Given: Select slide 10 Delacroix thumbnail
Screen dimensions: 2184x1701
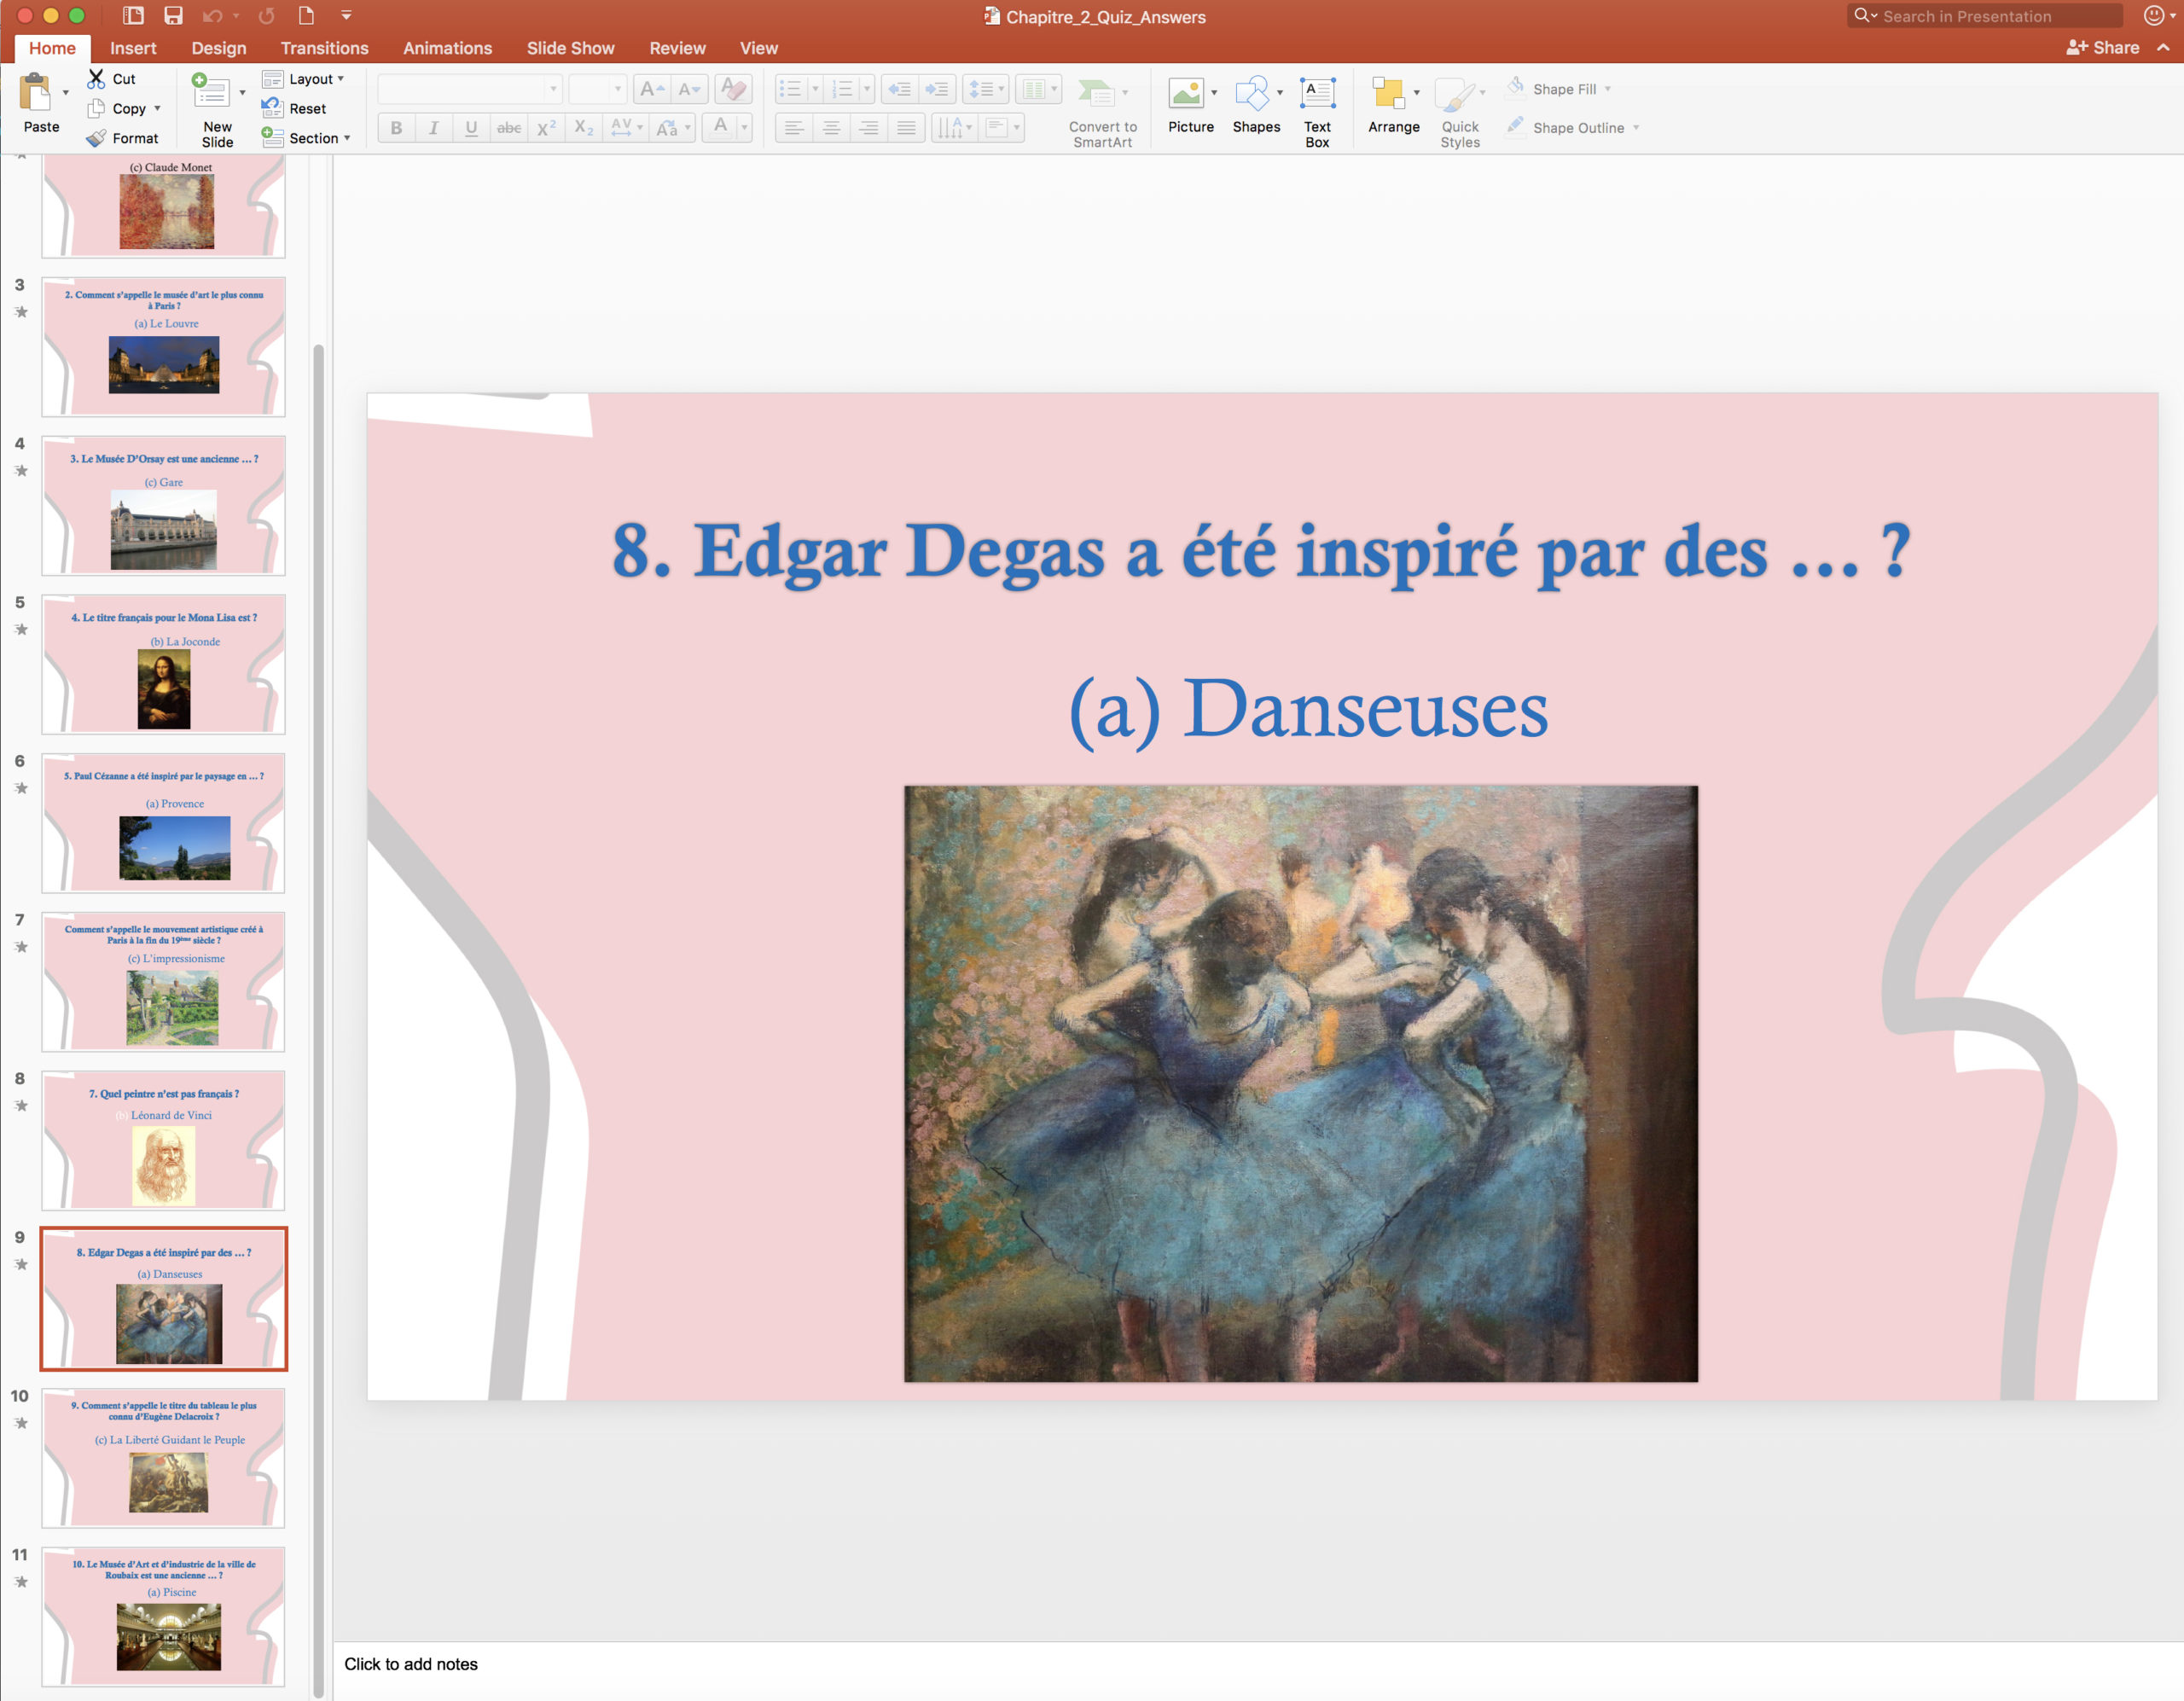Looking at the screenshot, I should (163, 1457).
